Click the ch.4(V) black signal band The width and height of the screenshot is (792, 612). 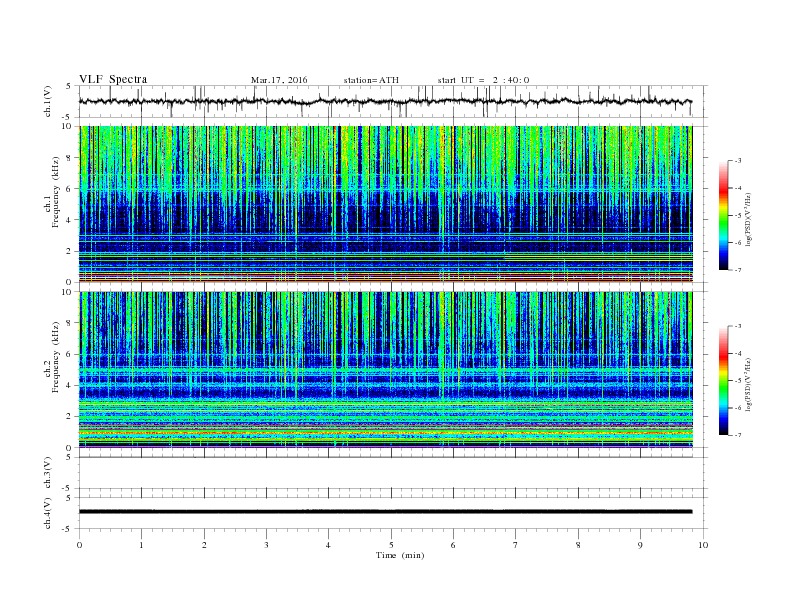click(385, 512)
